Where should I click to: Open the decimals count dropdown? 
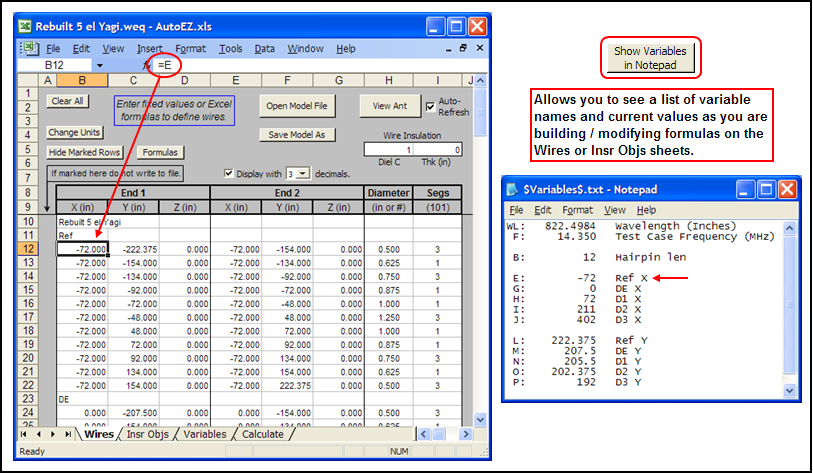303,173
